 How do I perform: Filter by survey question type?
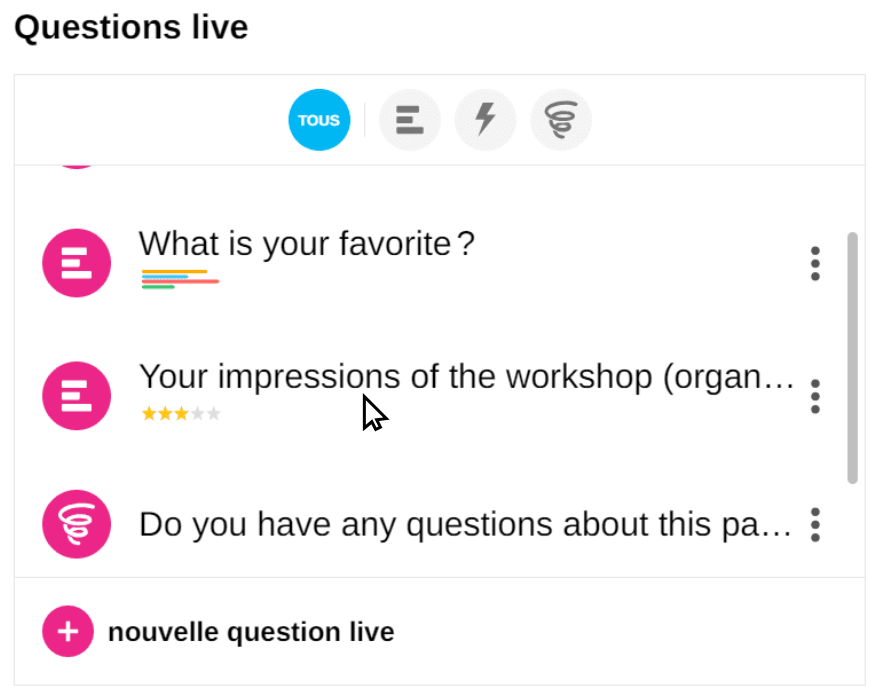pos(410,121)
